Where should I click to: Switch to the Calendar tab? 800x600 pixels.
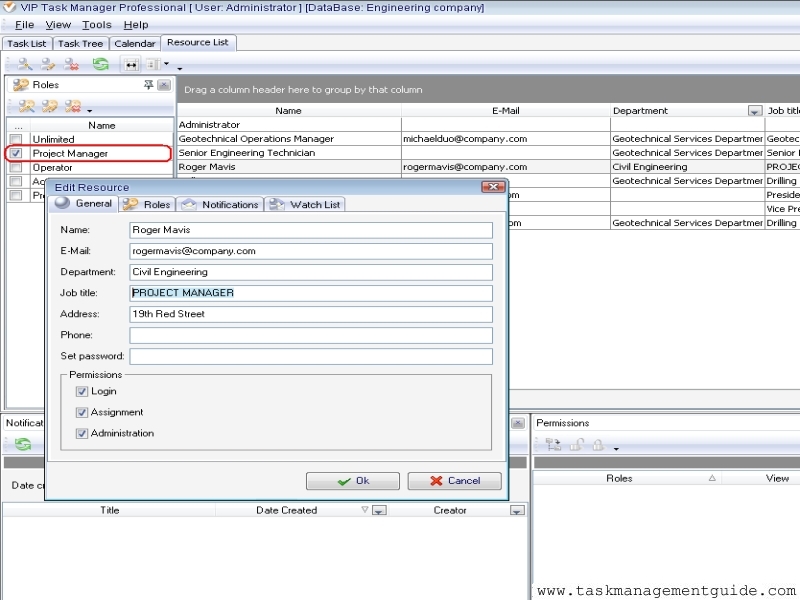tap(135, 43)
